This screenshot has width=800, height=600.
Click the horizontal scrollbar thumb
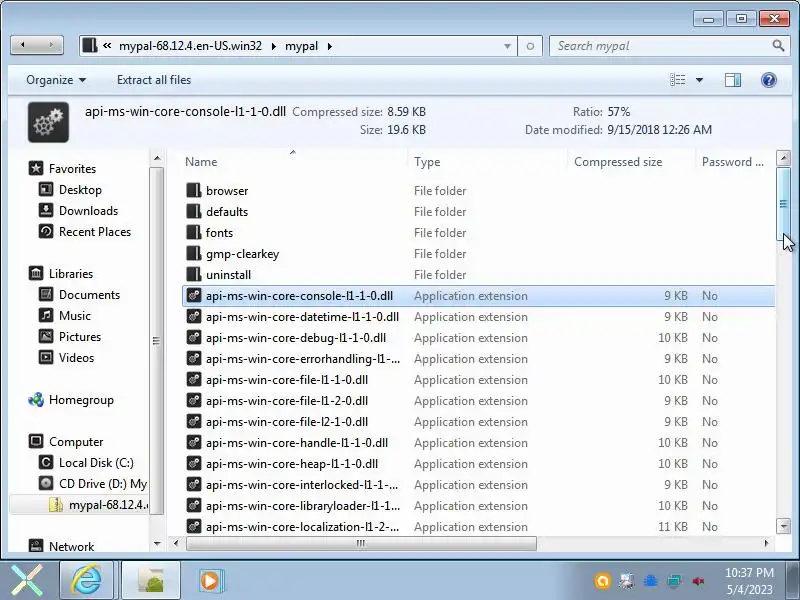coord(361,543)
